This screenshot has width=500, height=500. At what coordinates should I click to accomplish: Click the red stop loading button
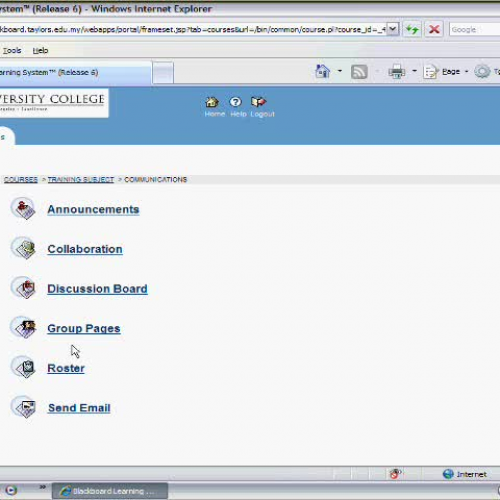coord(434,30)
